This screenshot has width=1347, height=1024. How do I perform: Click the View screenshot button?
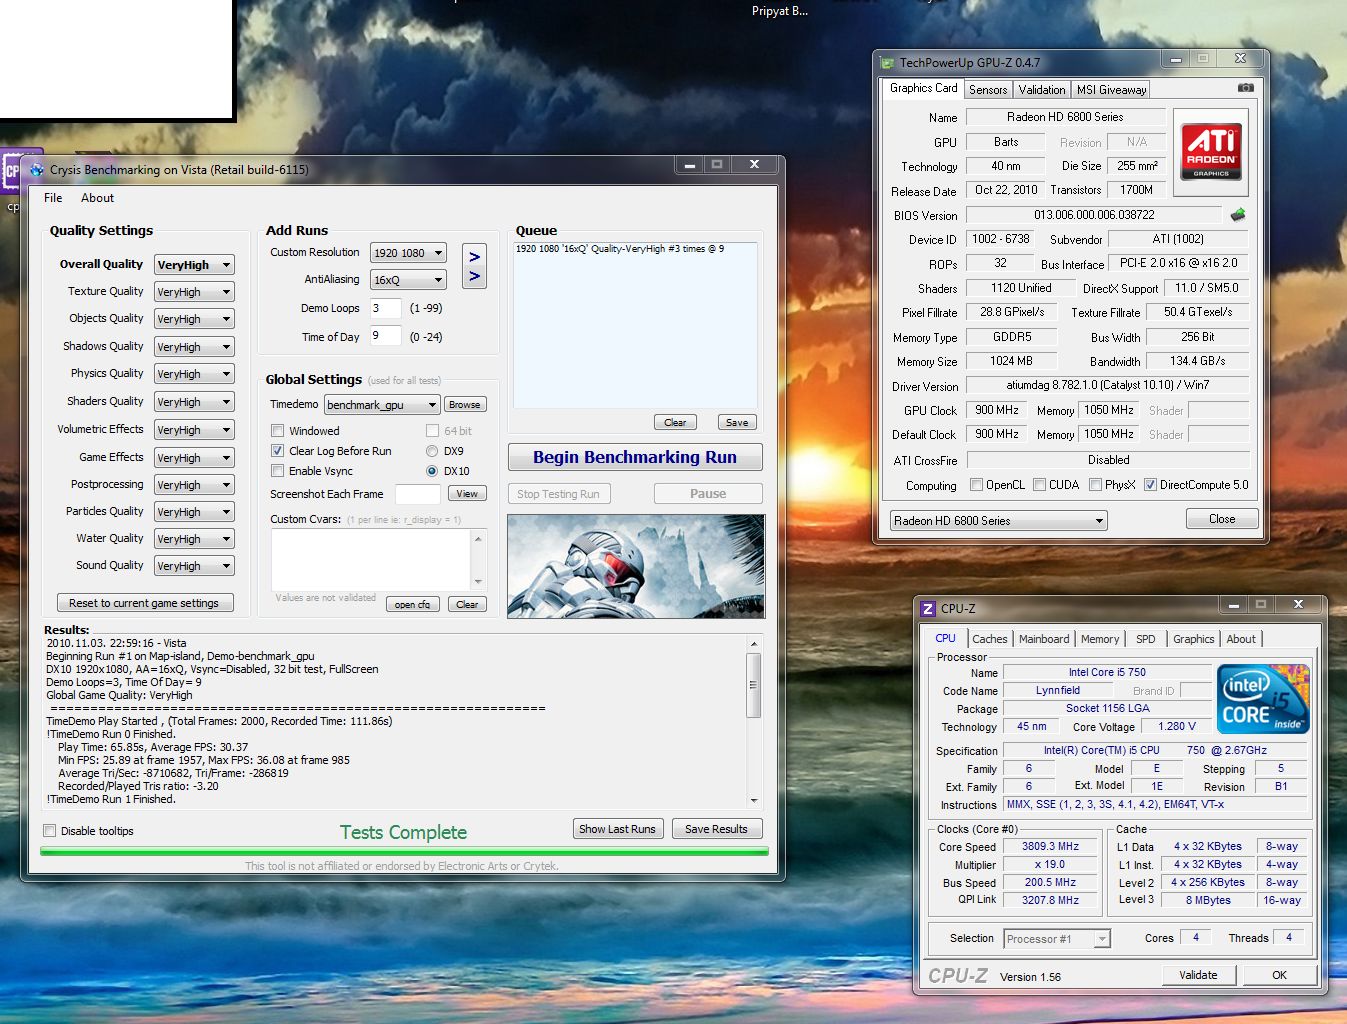[x=467, y=494]
